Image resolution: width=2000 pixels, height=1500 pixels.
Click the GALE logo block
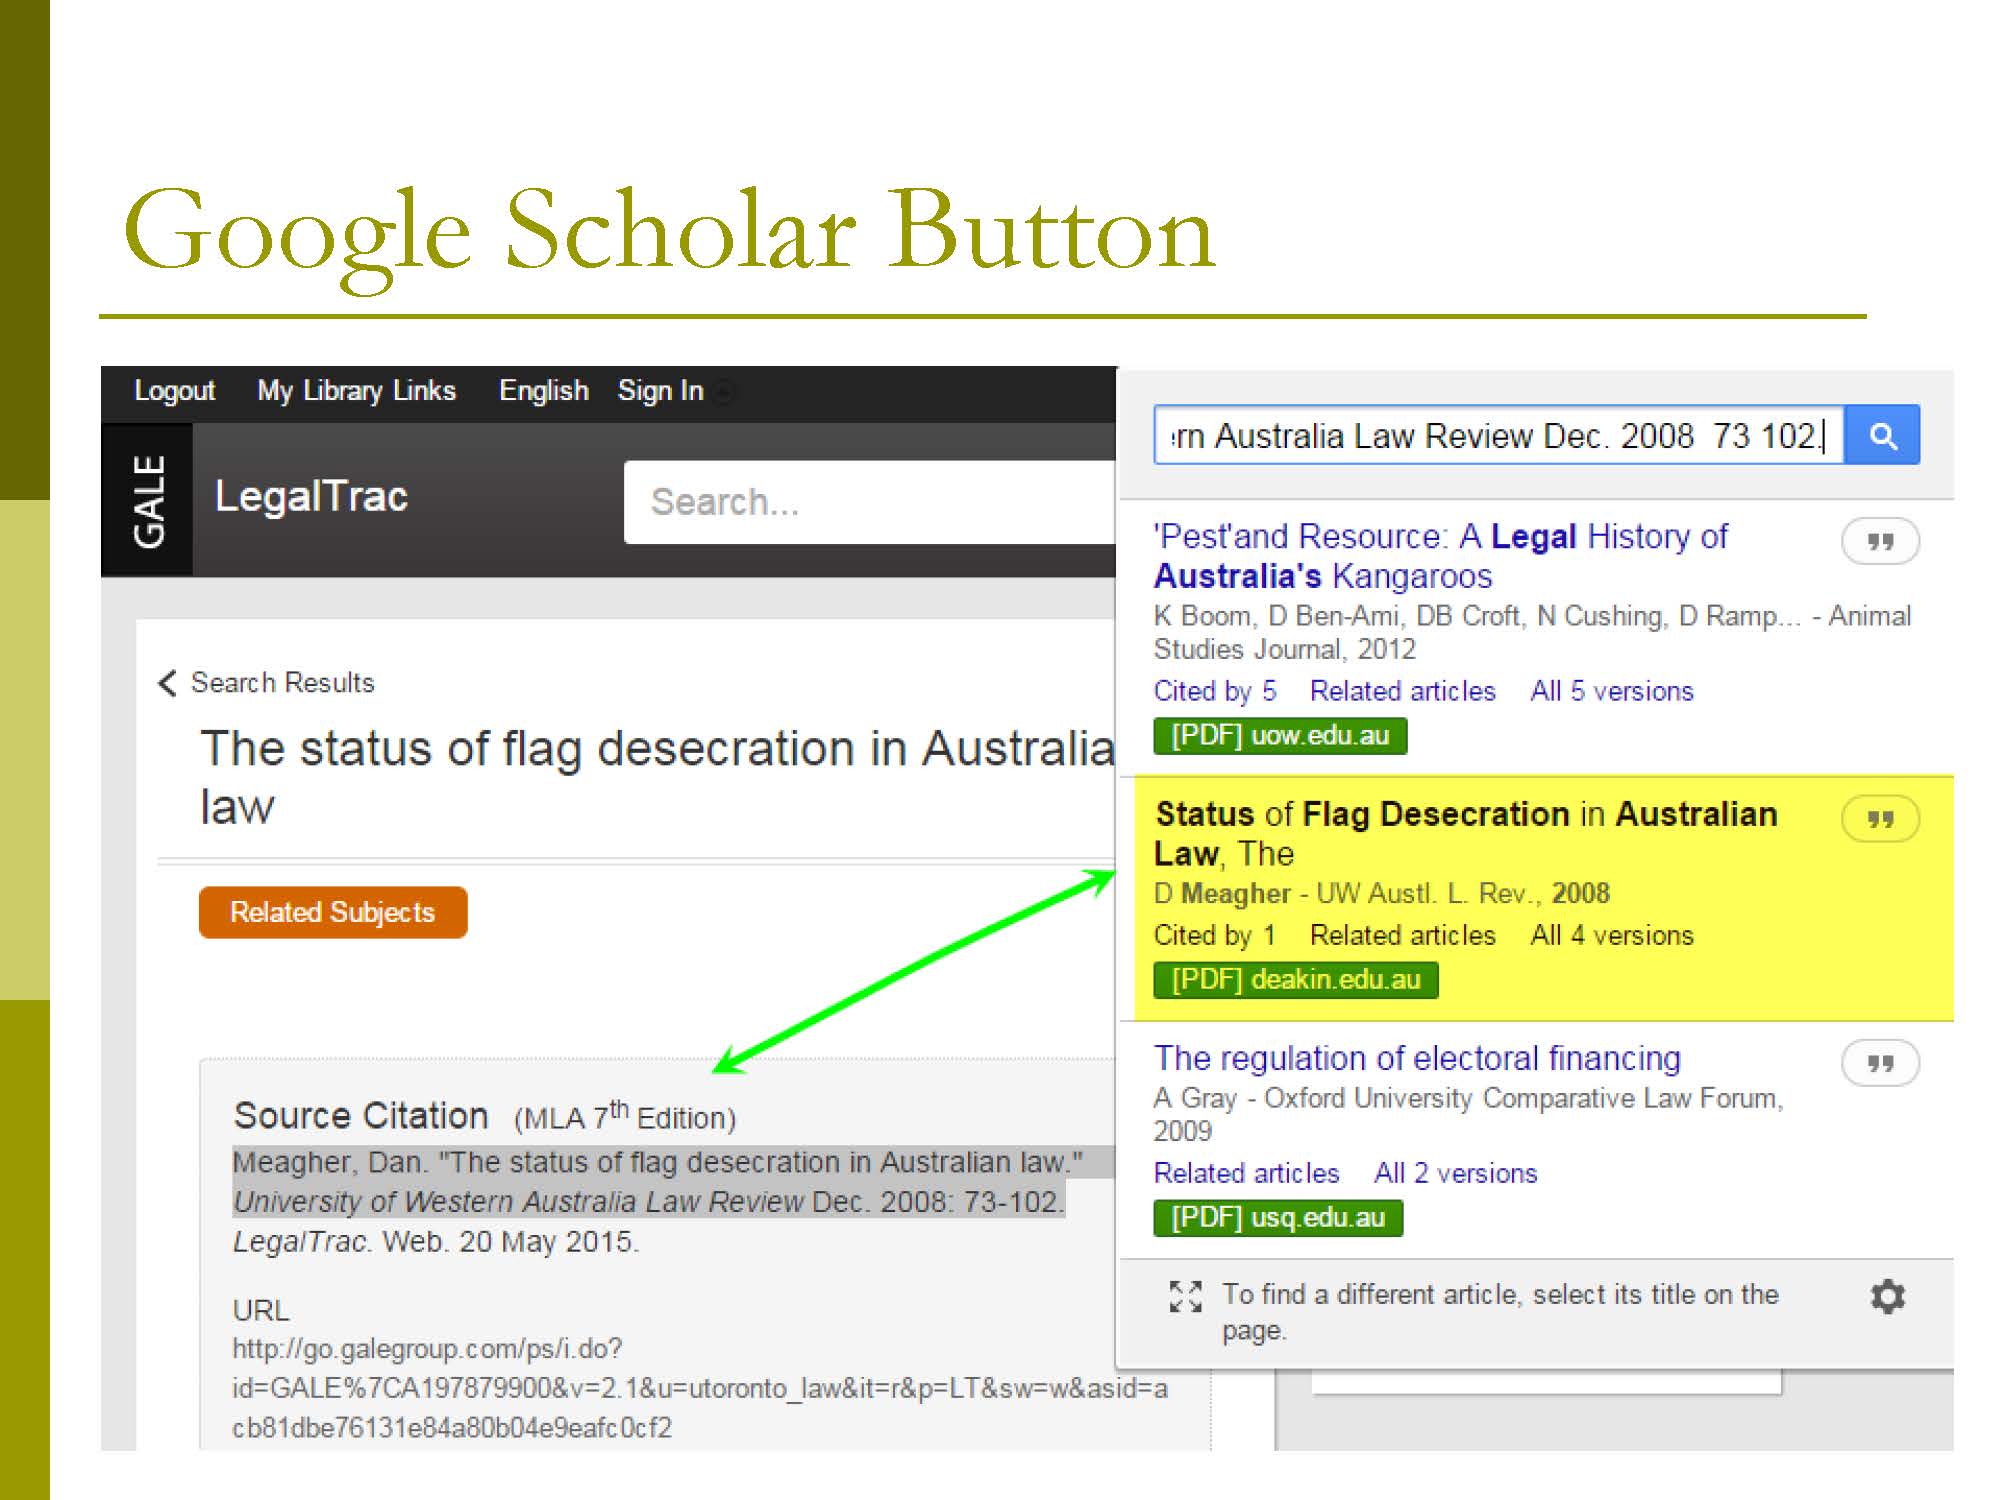[x=147, y=499]
